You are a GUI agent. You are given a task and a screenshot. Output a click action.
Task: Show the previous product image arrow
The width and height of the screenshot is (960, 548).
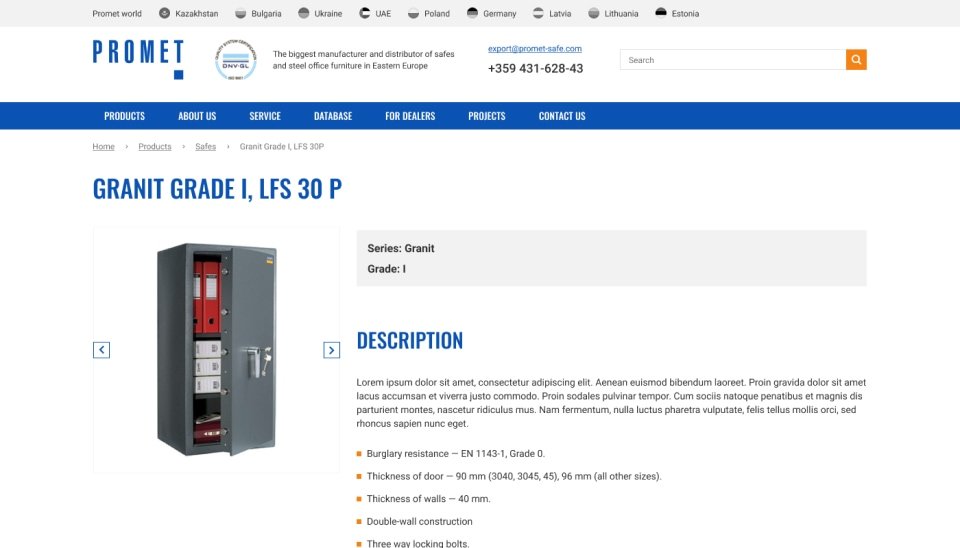[102, 350]
